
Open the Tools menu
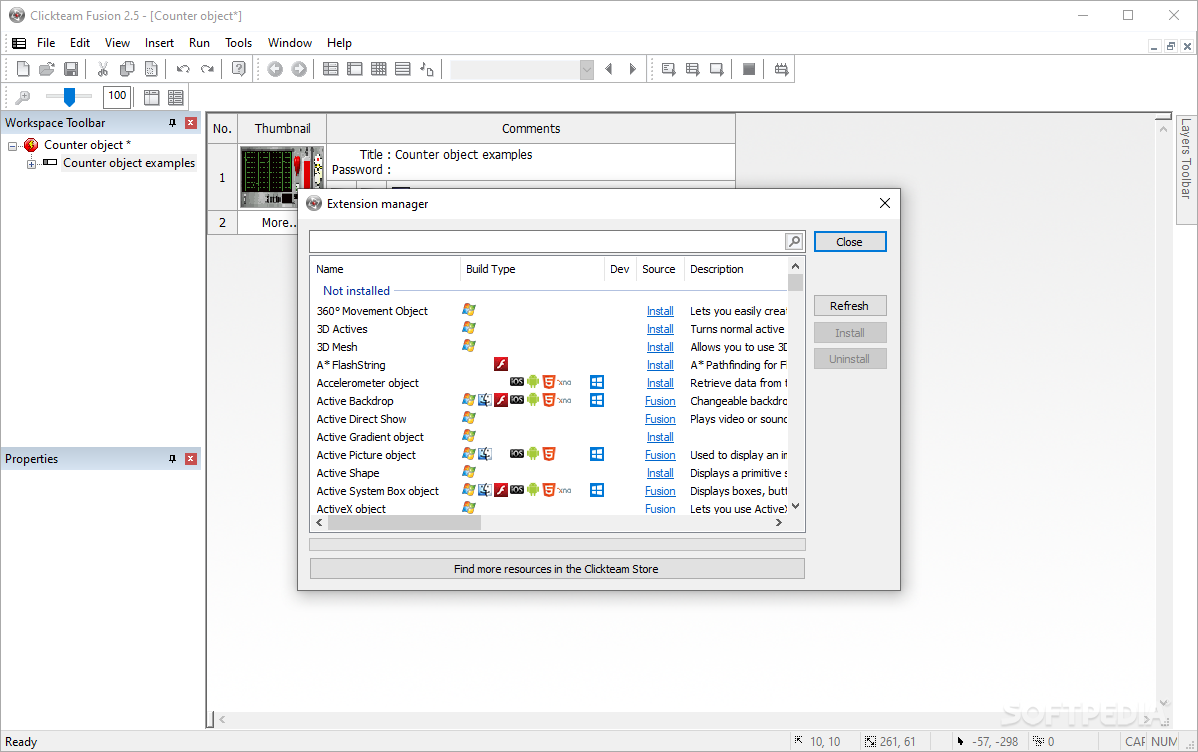coord(238,43)
